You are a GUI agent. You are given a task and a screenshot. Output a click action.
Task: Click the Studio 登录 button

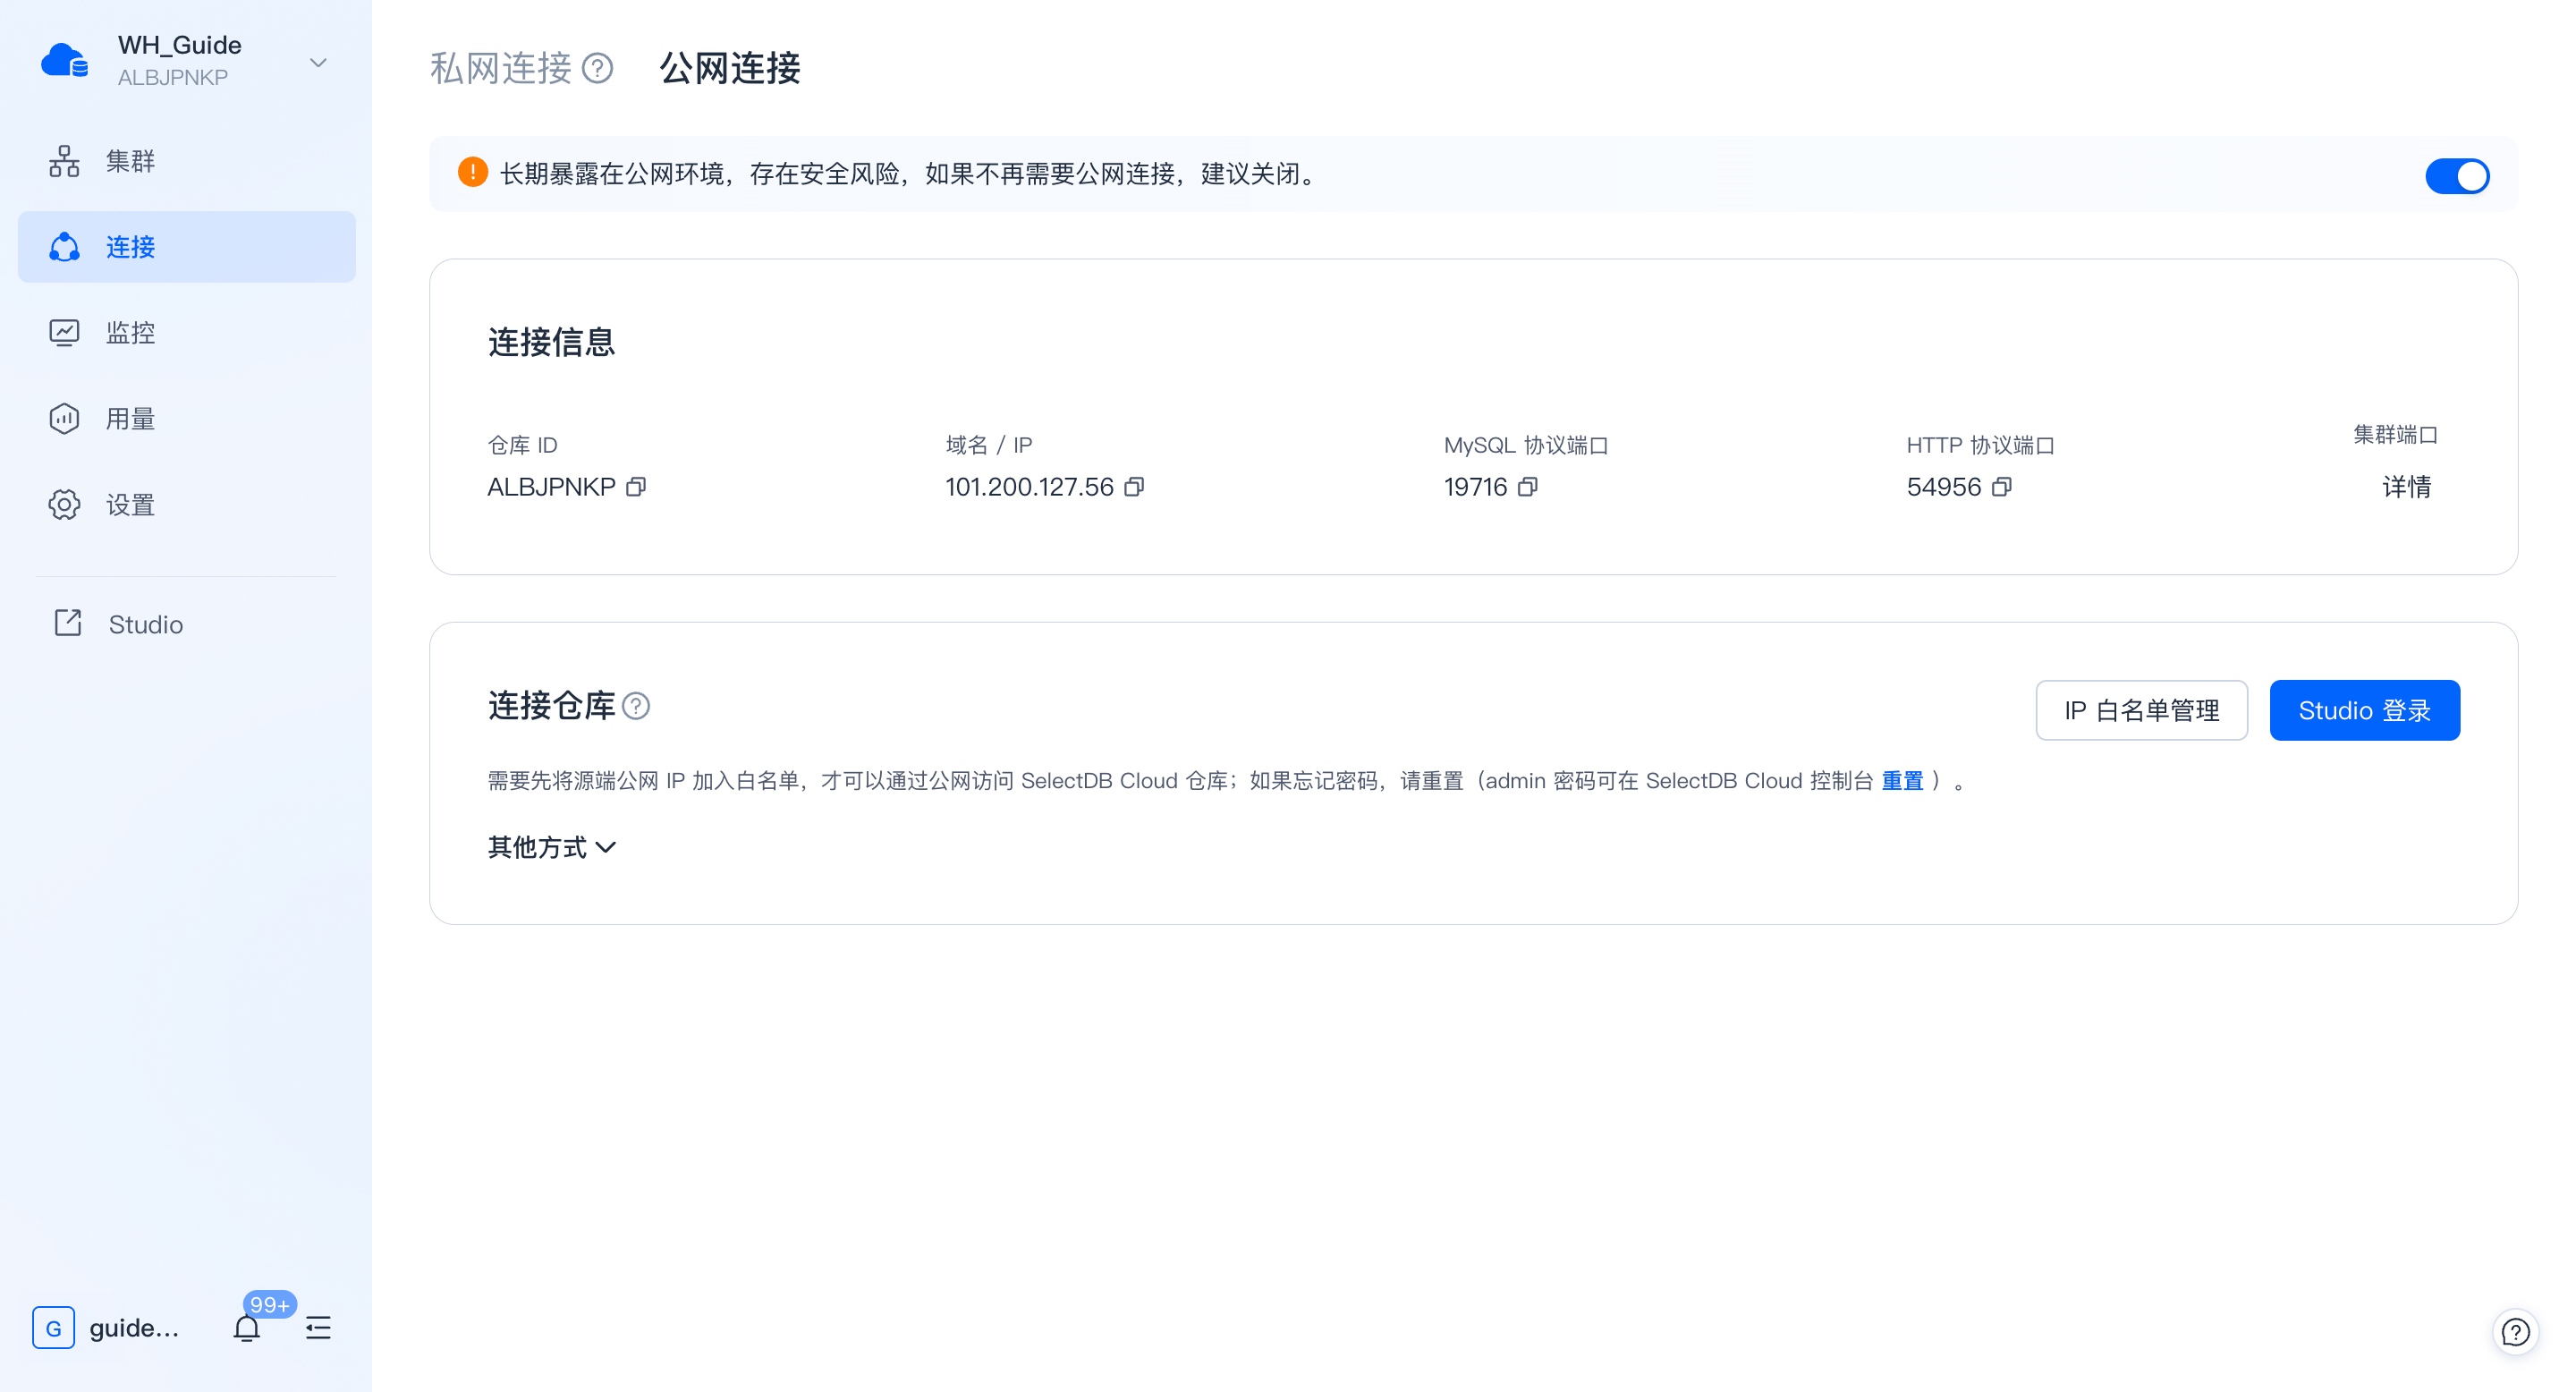click(x=2364, y=711)
